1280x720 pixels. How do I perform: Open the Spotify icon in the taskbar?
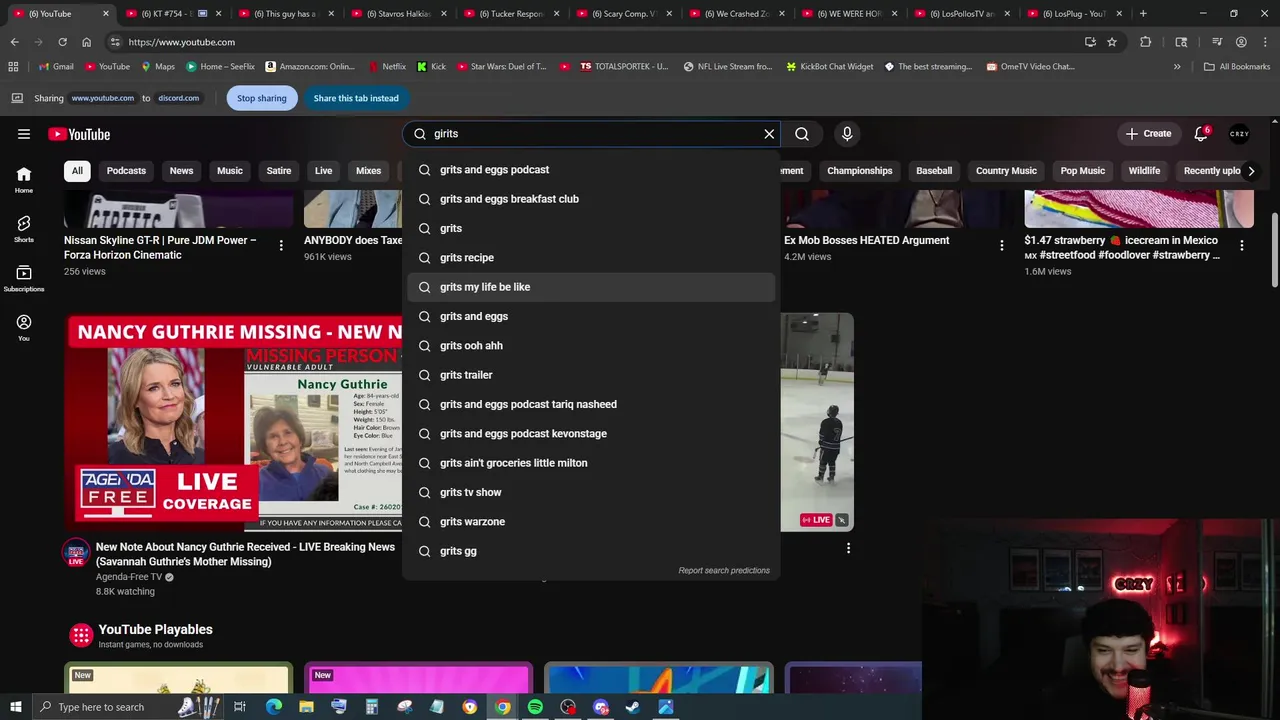point(535,707)
